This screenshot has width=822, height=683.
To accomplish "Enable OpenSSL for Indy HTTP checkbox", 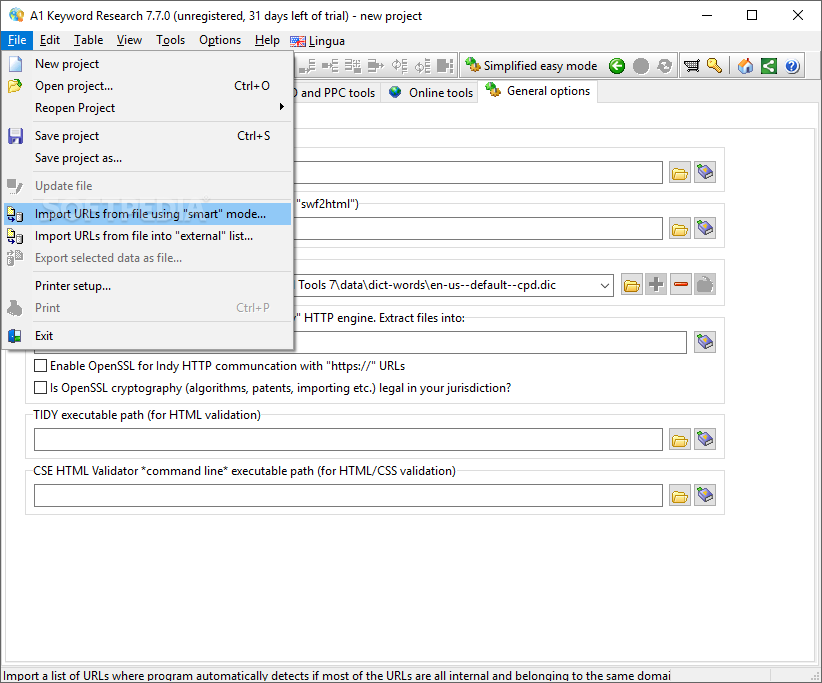I will point(40,366).
